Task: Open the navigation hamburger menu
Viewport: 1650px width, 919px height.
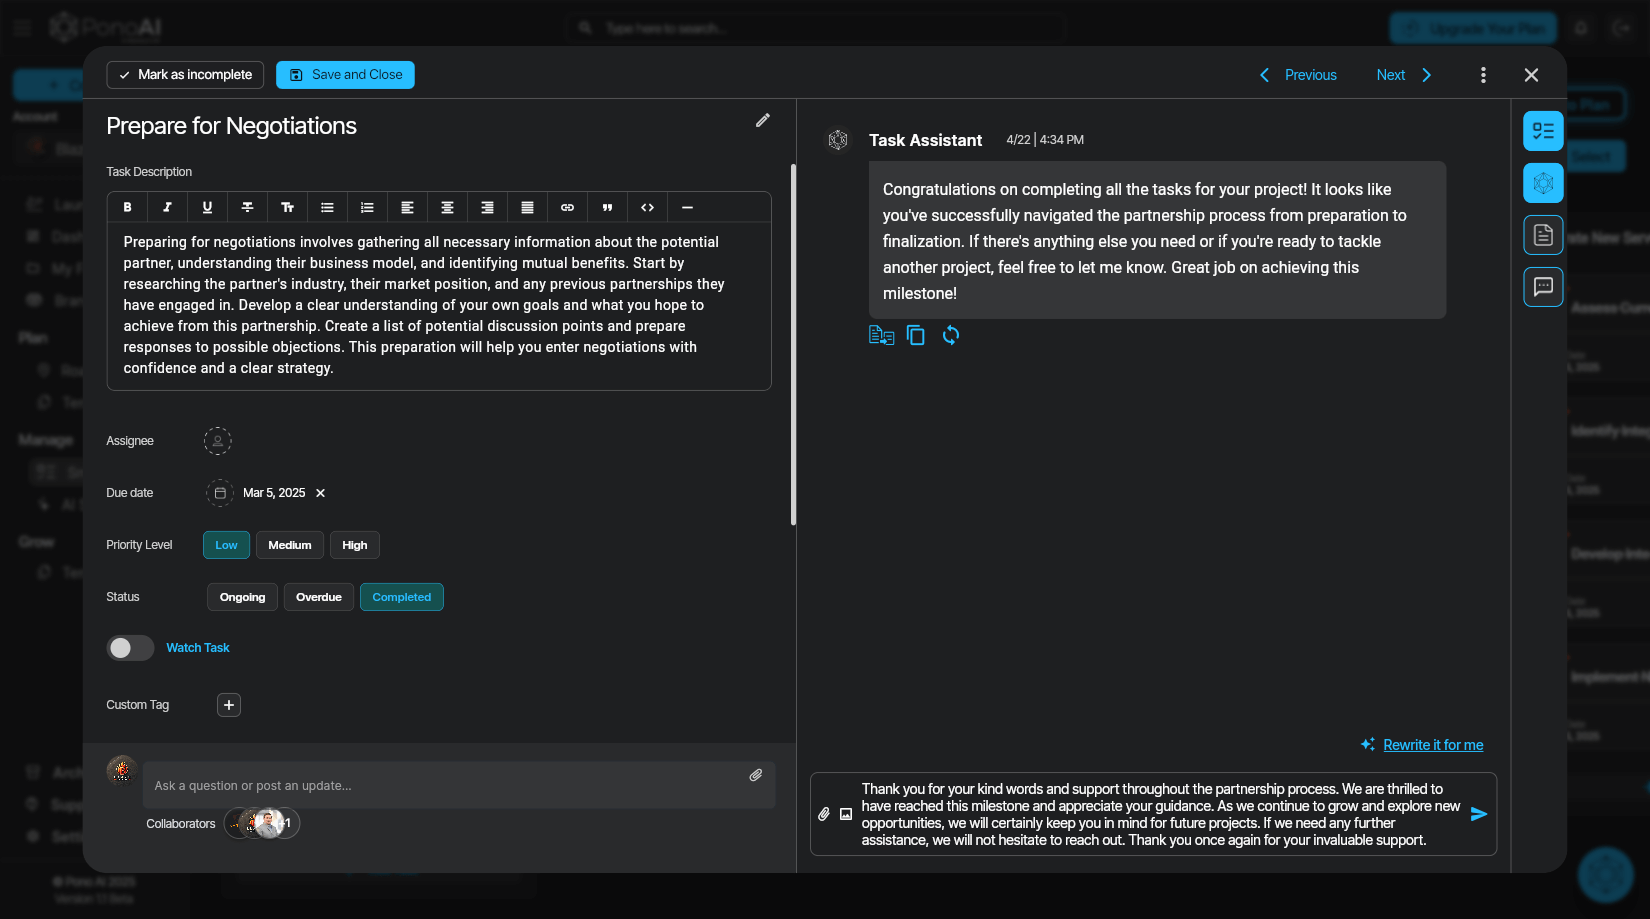Action: click(20, 27)
